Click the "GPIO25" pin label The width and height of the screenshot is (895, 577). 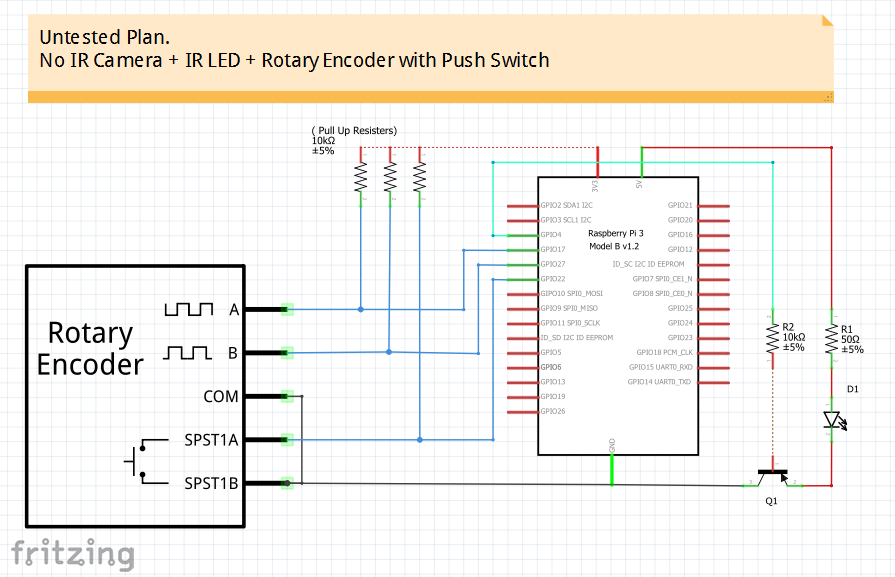[680, 308]
